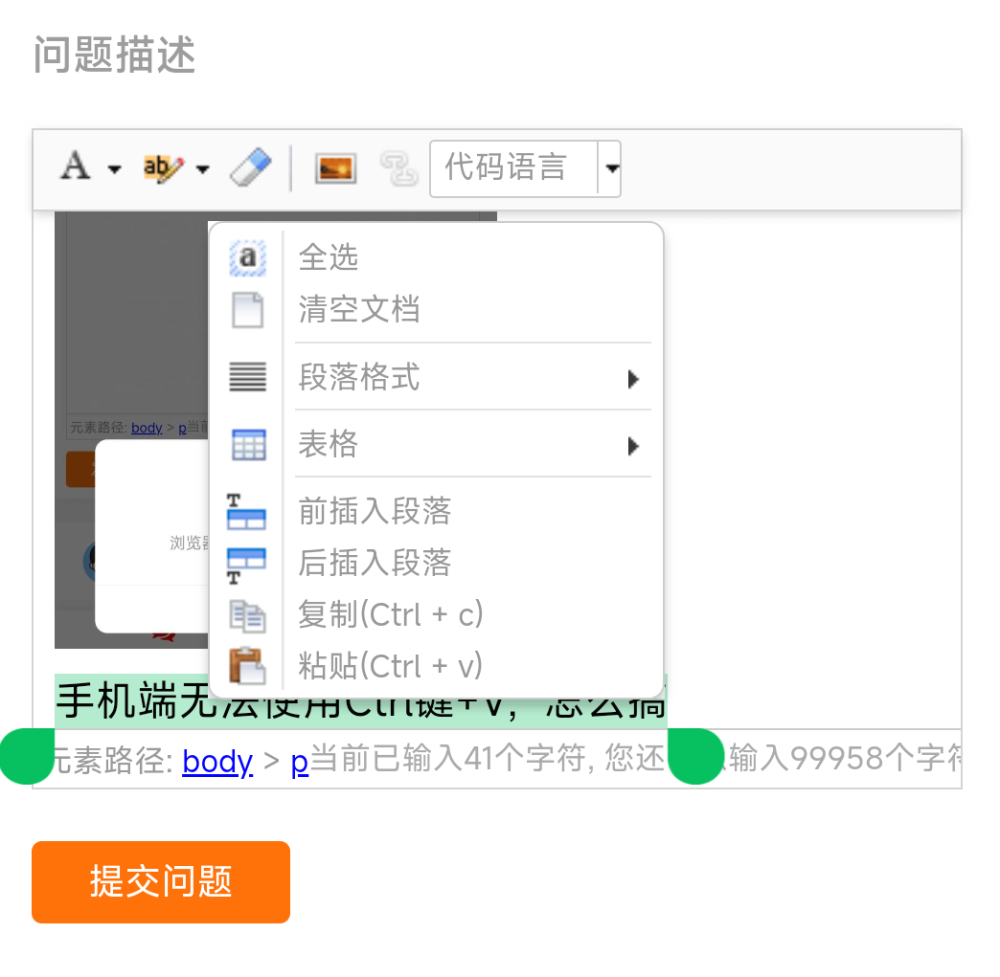Tap the right green selection handle

pos(695,756)
